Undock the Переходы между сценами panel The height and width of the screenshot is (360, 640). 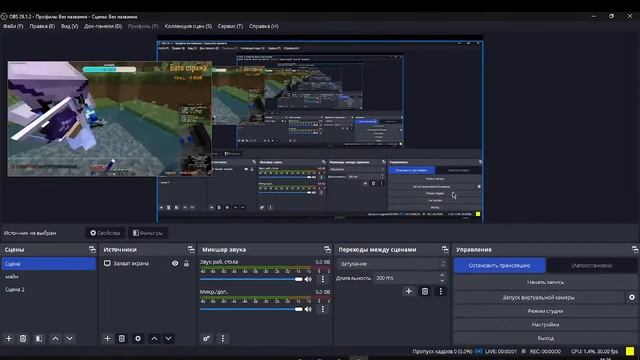click(x=445, y=249)
